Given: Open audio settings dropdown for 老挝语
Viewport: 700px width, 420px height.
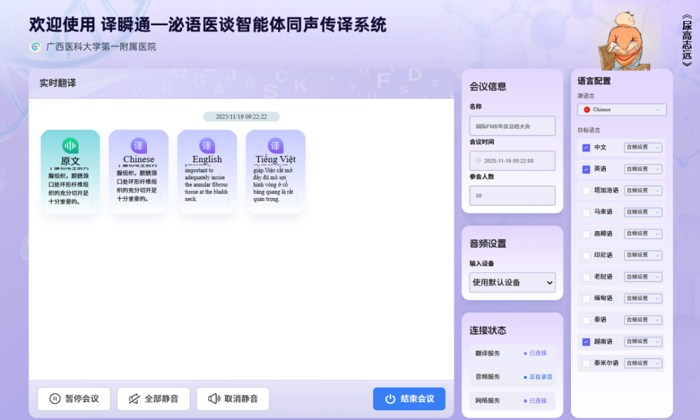Looking at the screenshot, I should point(643,277).
